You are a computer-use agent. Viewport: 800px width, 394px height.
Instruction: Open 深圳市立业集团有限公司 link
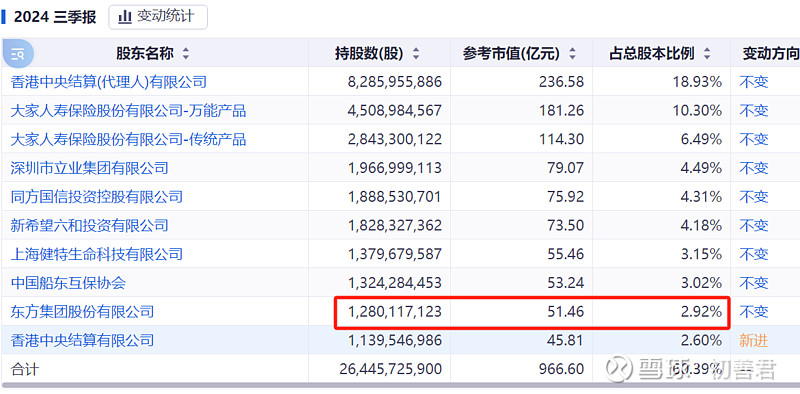89,168
